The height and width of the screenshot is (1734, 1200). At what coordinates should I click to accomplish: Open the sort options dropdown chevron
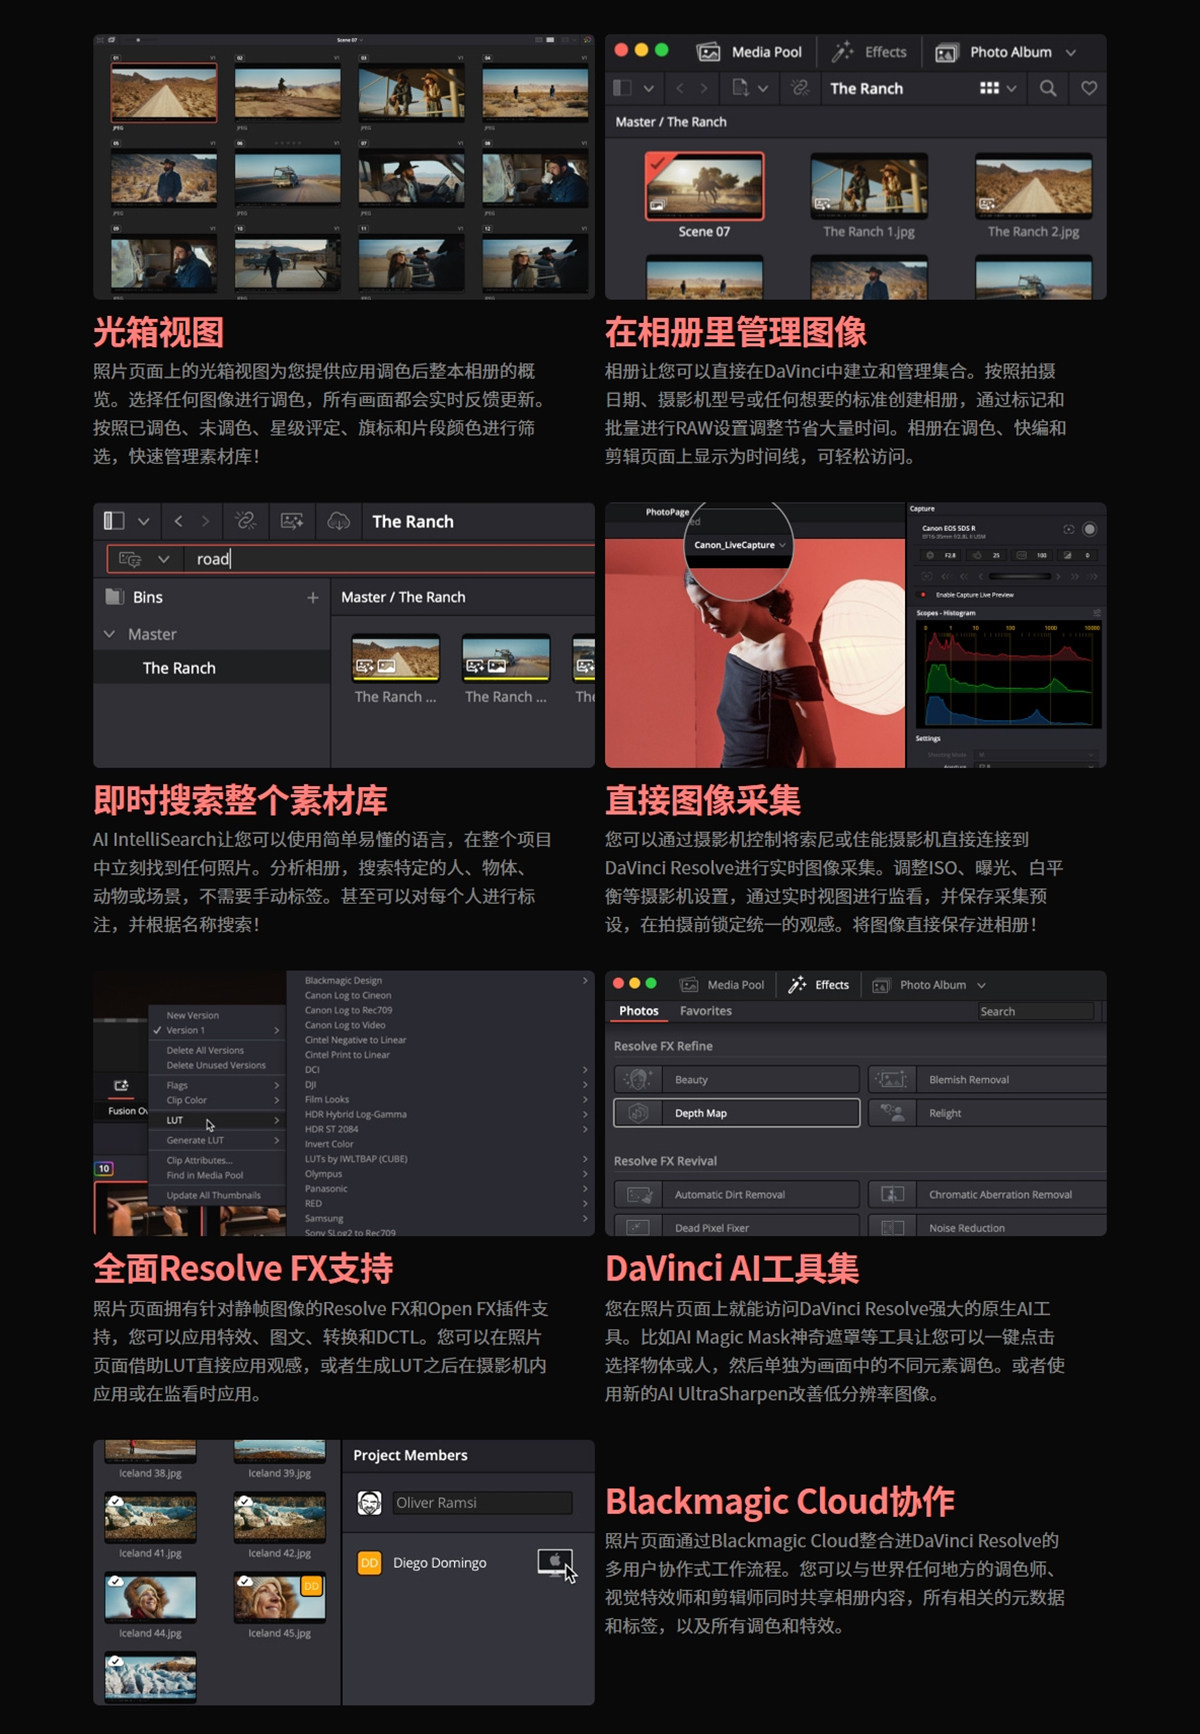point(763,88)
